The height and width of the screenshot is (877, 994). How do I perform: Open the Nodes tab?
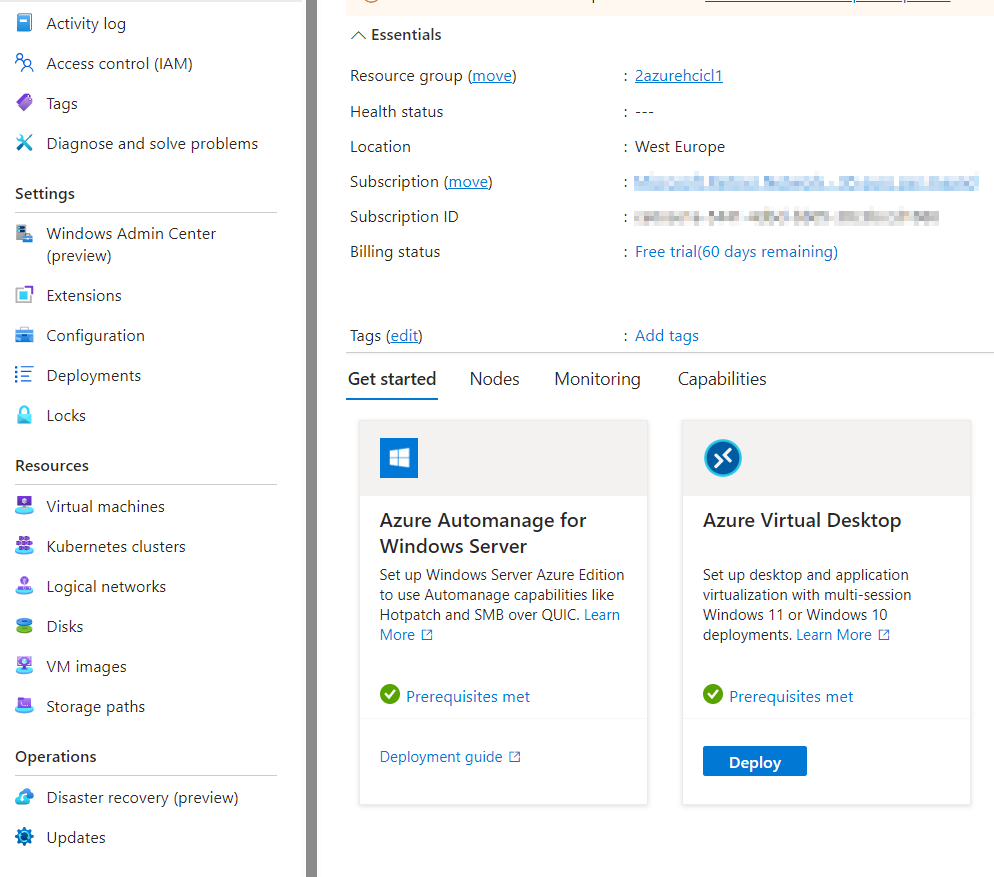pyautogui.click(x=494, y=379)
